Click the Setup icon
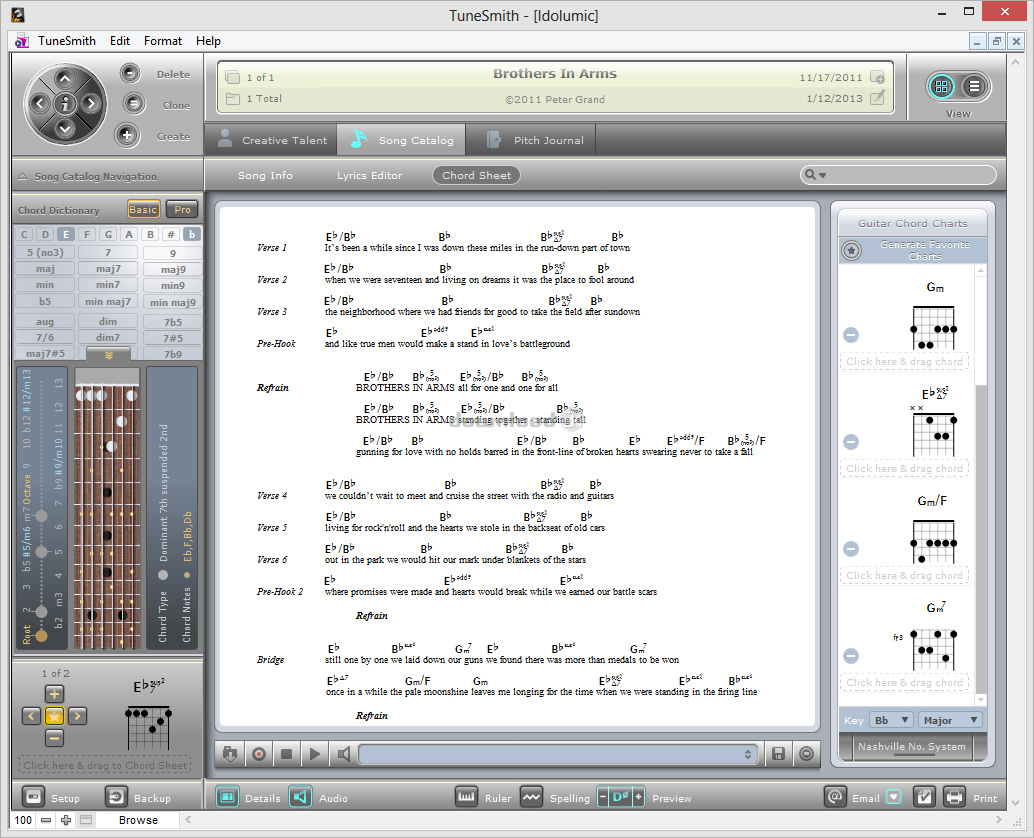The image size is (1034, 838). pyautogui.click(x=33, y=797)
